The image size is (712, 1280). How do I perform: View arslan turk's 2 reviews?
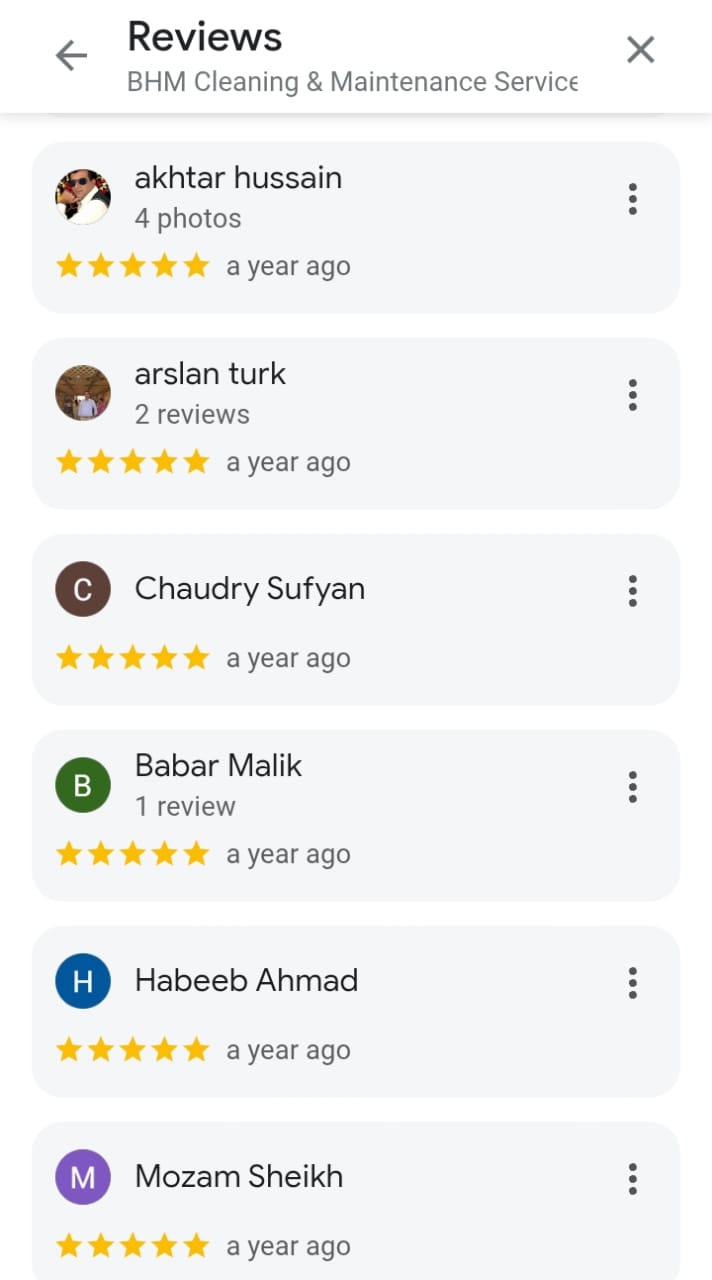pos(191,413)
